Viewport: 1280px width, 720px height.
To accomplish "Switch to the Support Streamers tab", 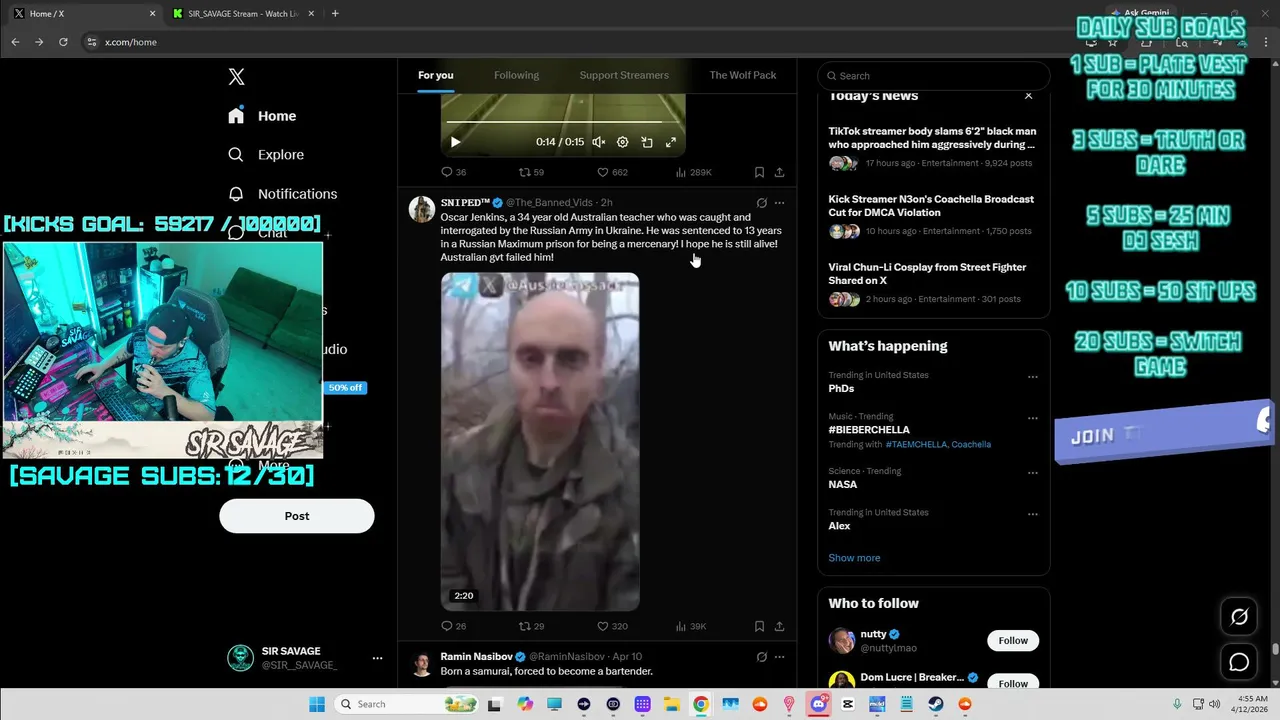I will [624, 76].
